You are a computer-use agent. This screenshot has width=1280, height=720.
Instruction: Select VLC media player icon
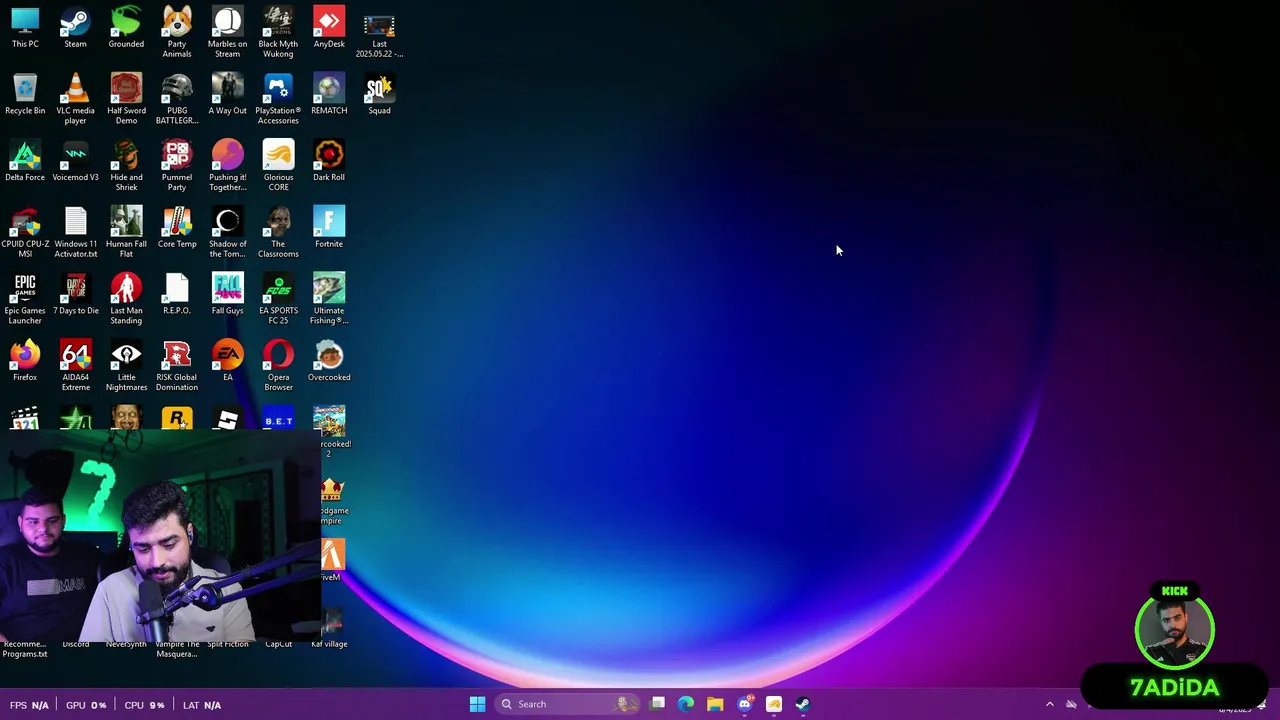75,99
